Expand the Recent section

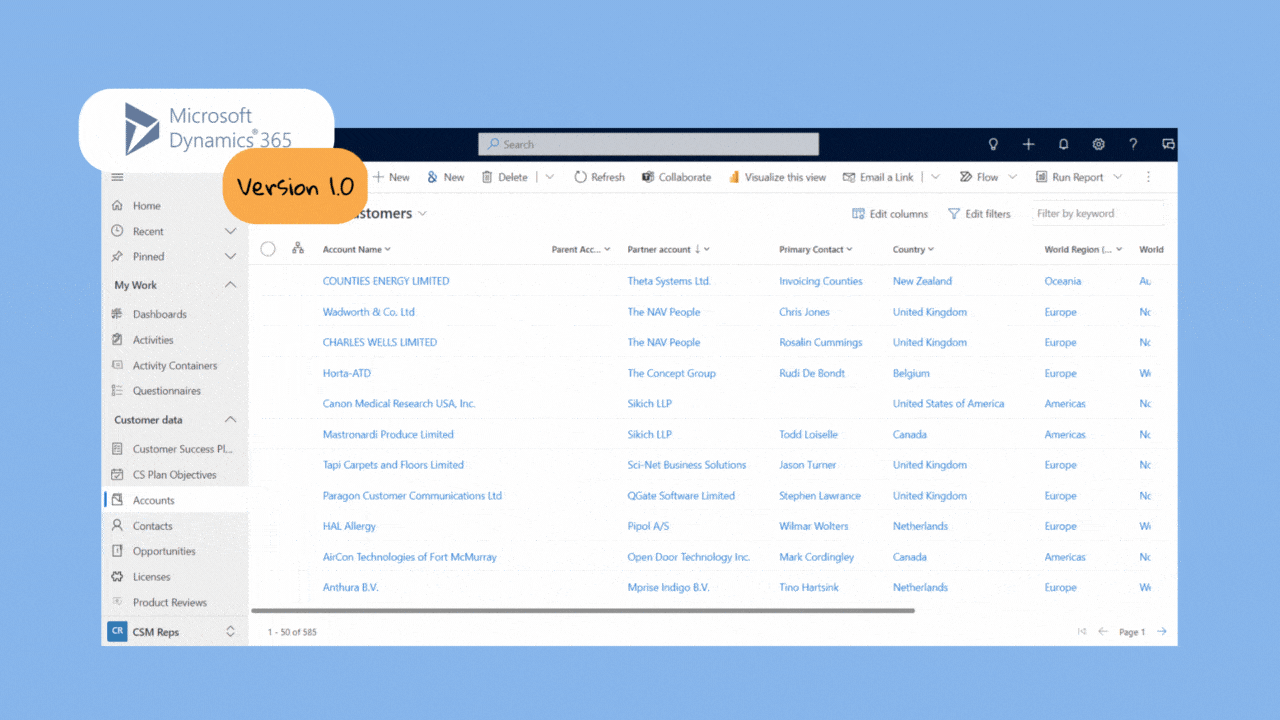[x=230, y=231]
